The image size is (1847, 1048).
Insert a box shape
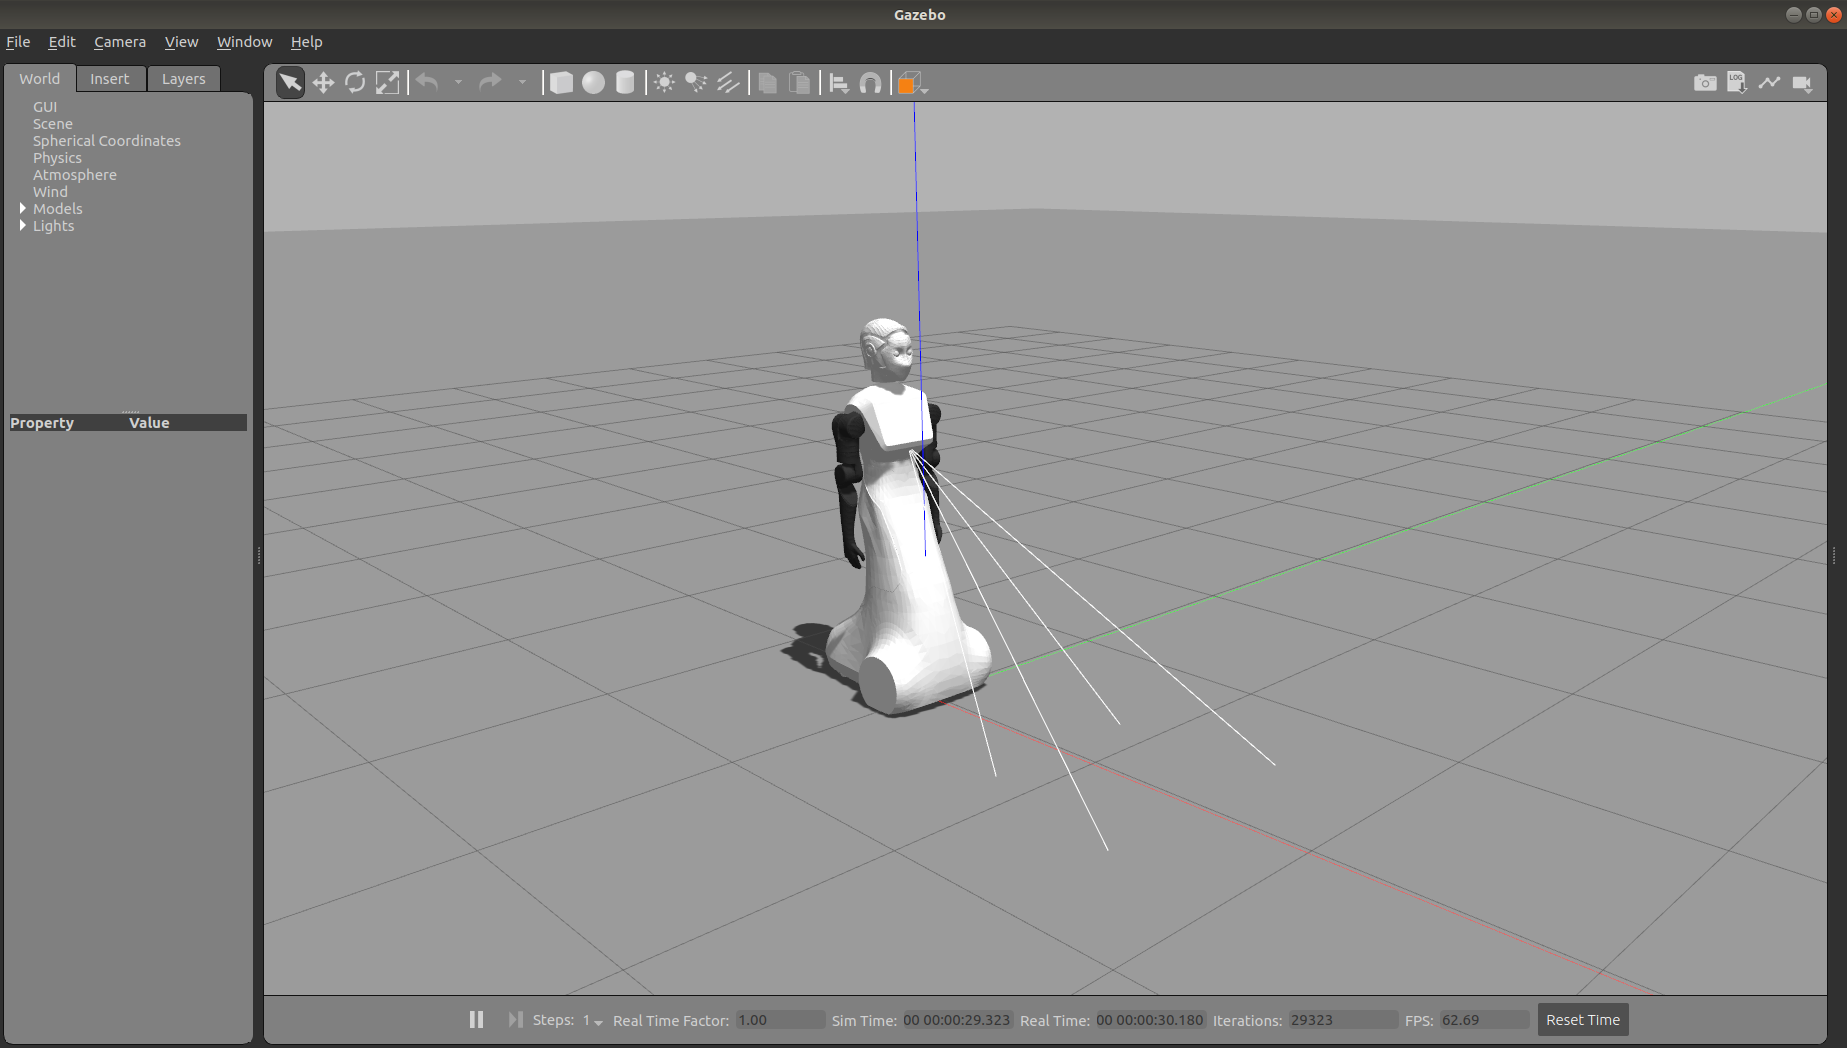[x=562, y=83]
